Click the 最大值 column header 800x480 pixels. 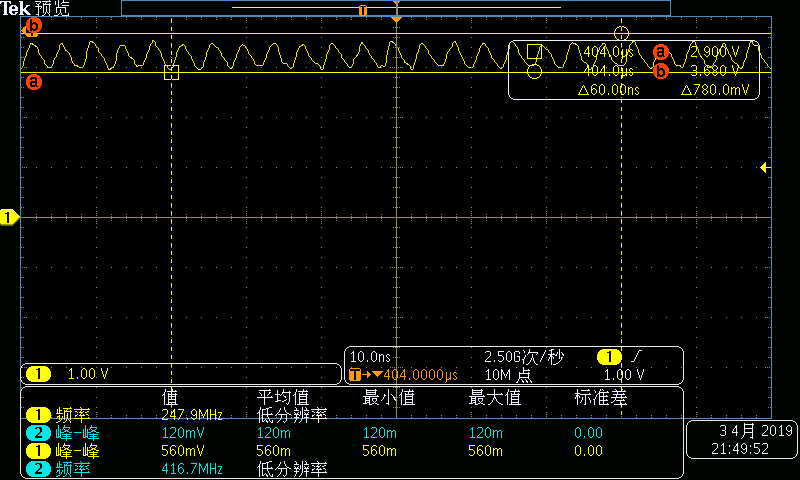[x=495, y=397]
